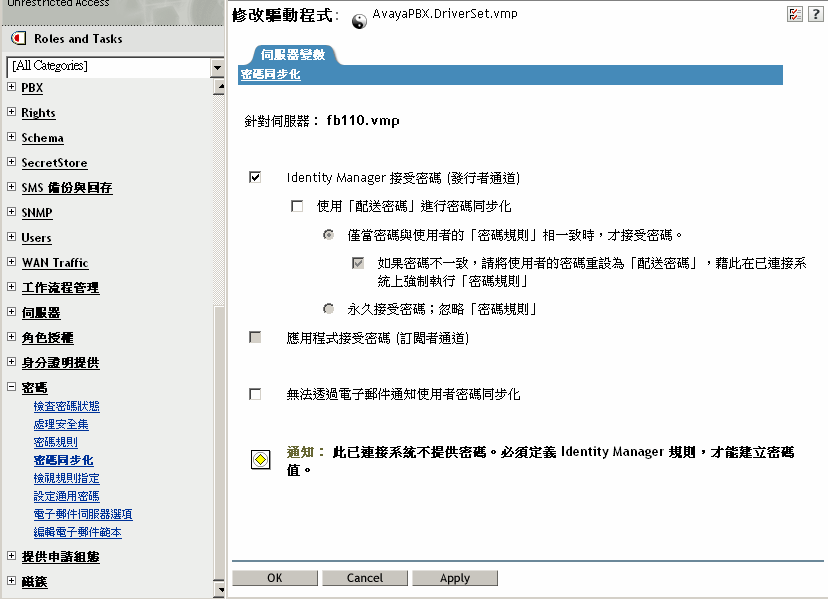Screen dimensions: 828x599
Task: Enable 無法透過電子郵件通知使用者密碼同步化
Action: click(254, 393)
